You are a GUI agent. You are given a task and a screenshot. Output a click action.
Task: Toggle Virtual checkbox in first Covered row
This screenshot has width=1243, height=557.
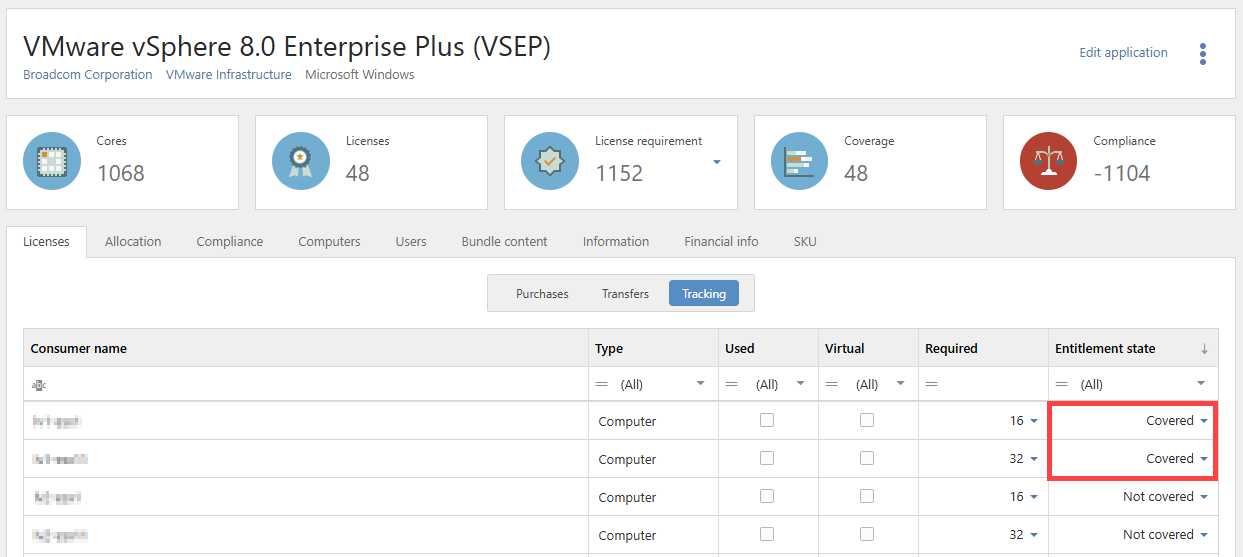click(x=867, y=421)
